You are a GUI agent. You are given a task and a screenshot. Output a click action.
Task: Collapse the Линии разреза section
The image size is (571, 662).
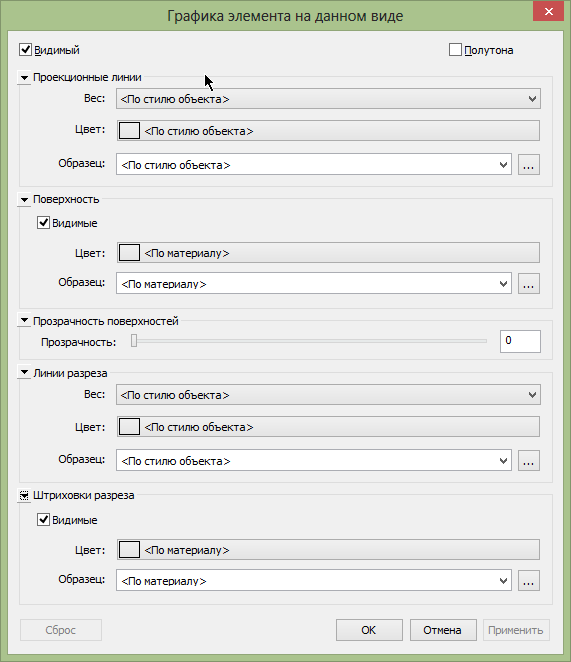24,373
